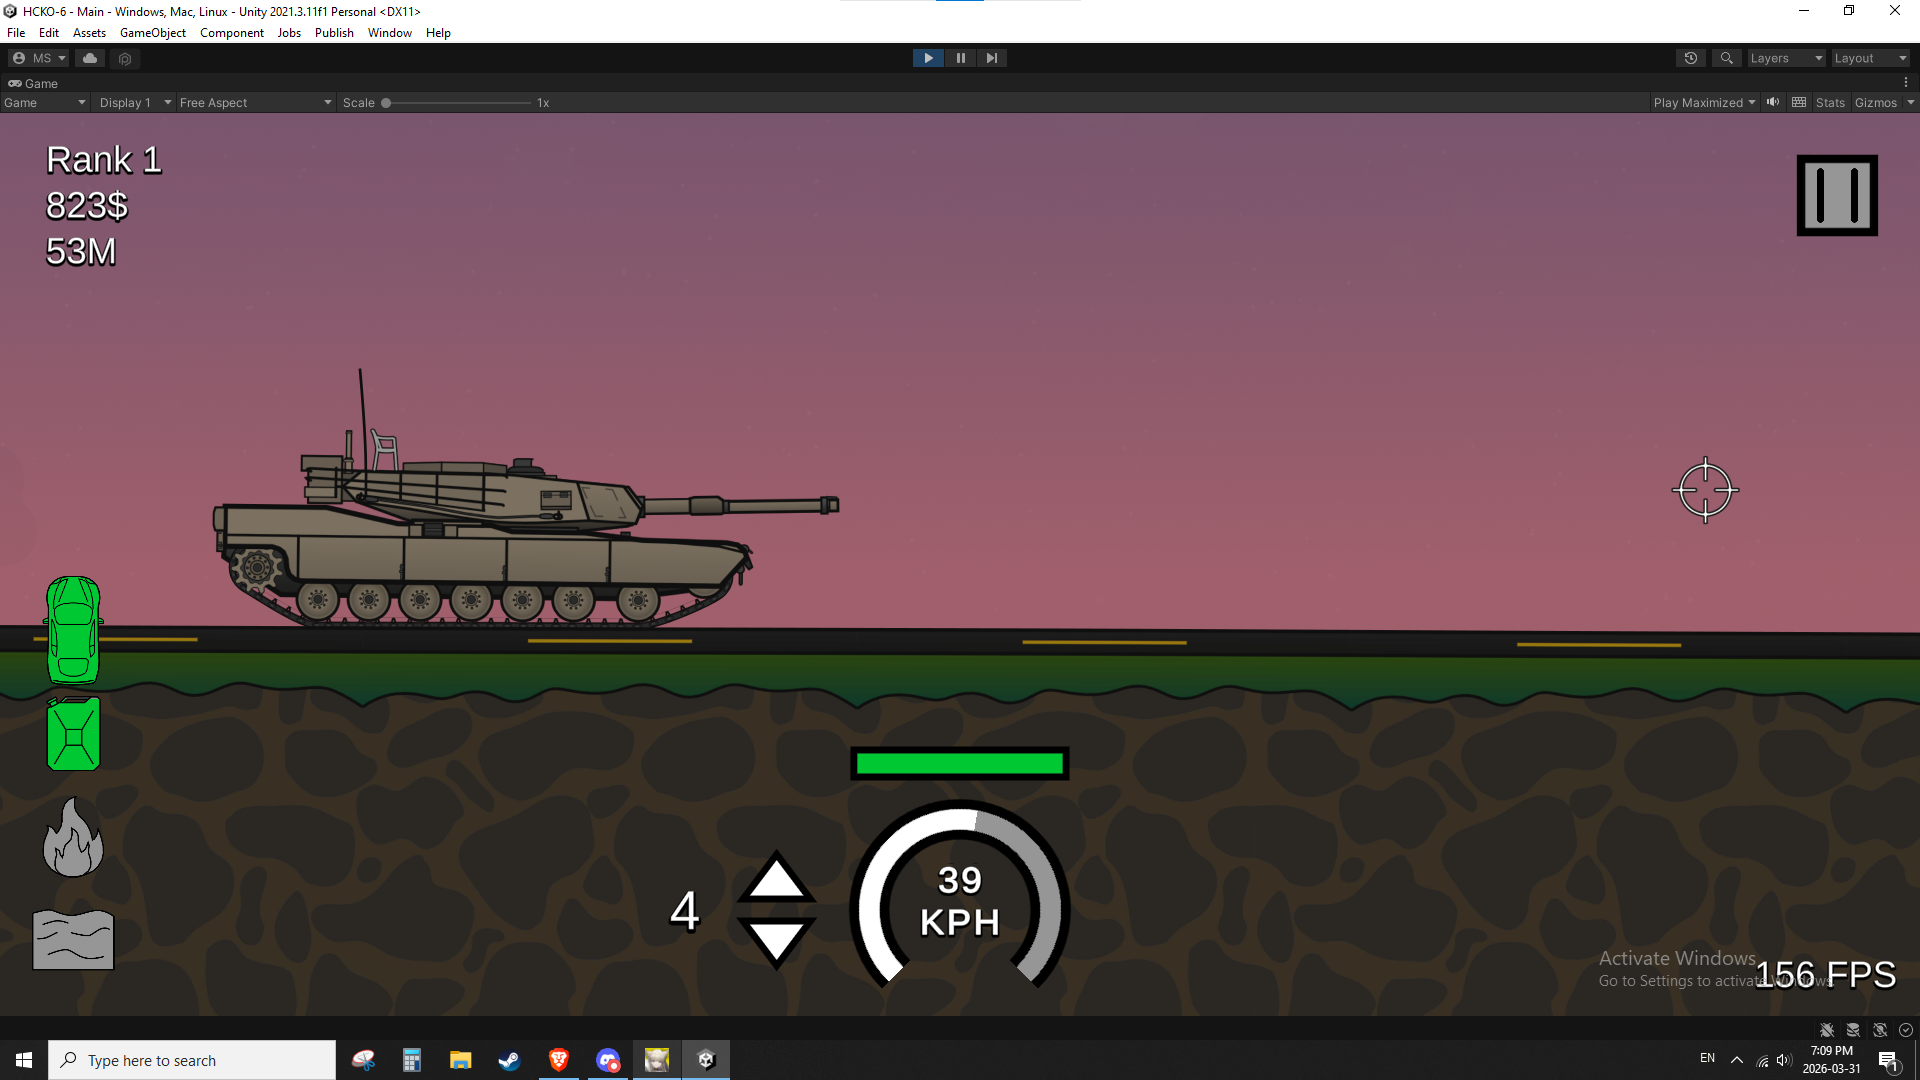Open the Window menu
Screen dimensions: 1920x1080
(390, 33)
